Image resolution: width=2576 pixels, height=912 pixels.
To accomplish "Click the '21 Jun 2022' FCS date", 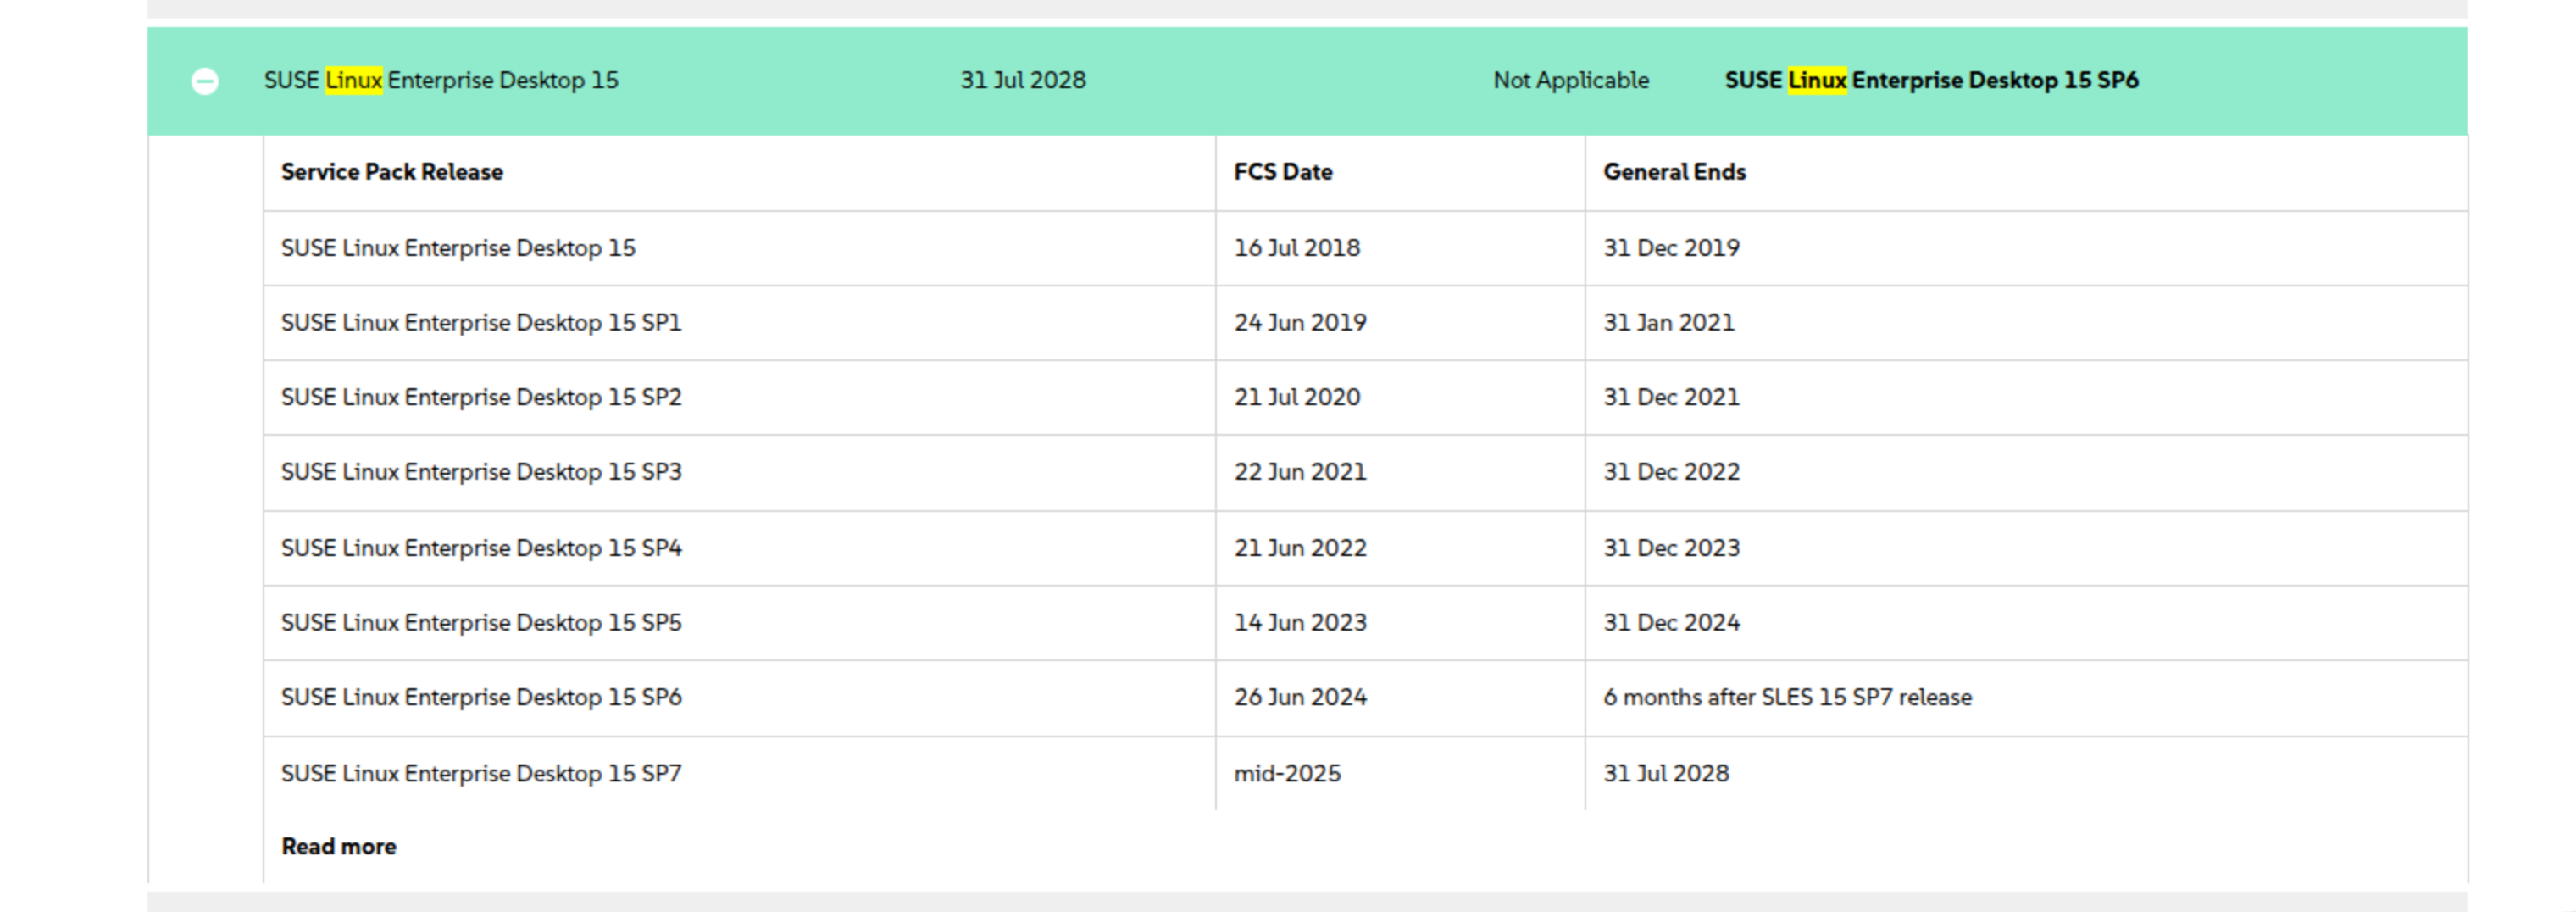I will pos(1300,548).
